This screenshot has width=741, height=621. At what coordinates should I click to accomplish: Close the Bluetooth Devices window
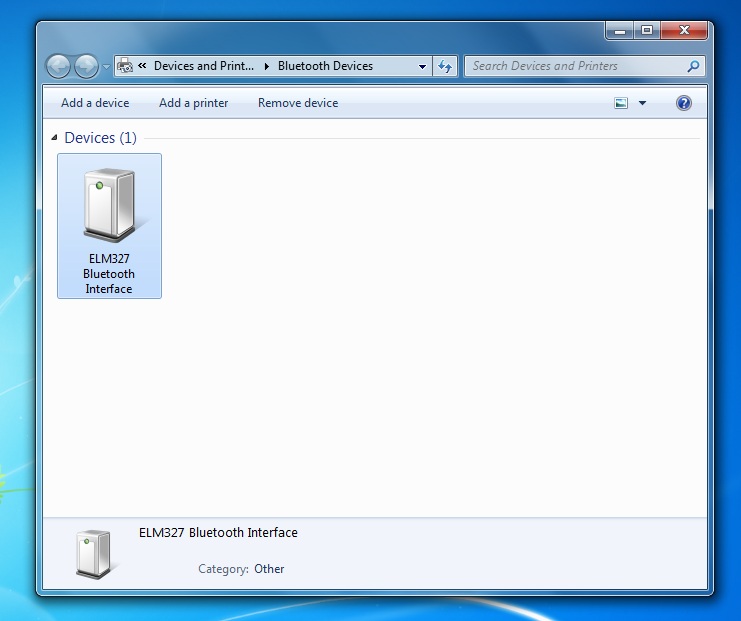pos(684,31)
